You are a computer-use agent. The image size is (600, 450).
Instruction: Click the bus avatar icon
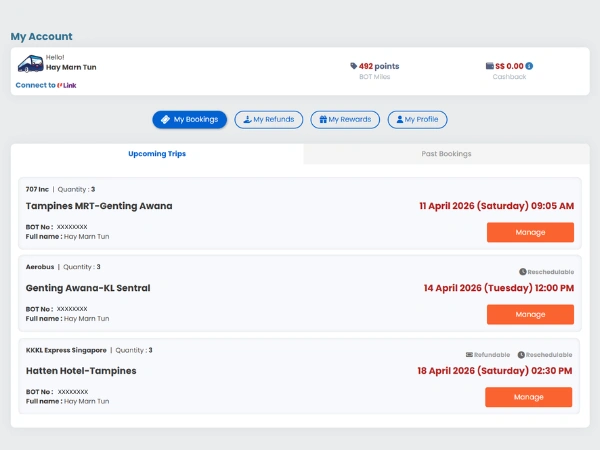30,64
